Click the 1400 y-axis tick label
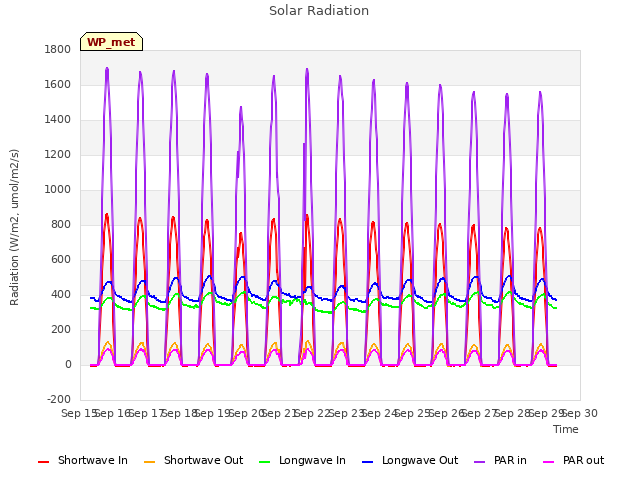The image size is (640, 480). point(58,120)
